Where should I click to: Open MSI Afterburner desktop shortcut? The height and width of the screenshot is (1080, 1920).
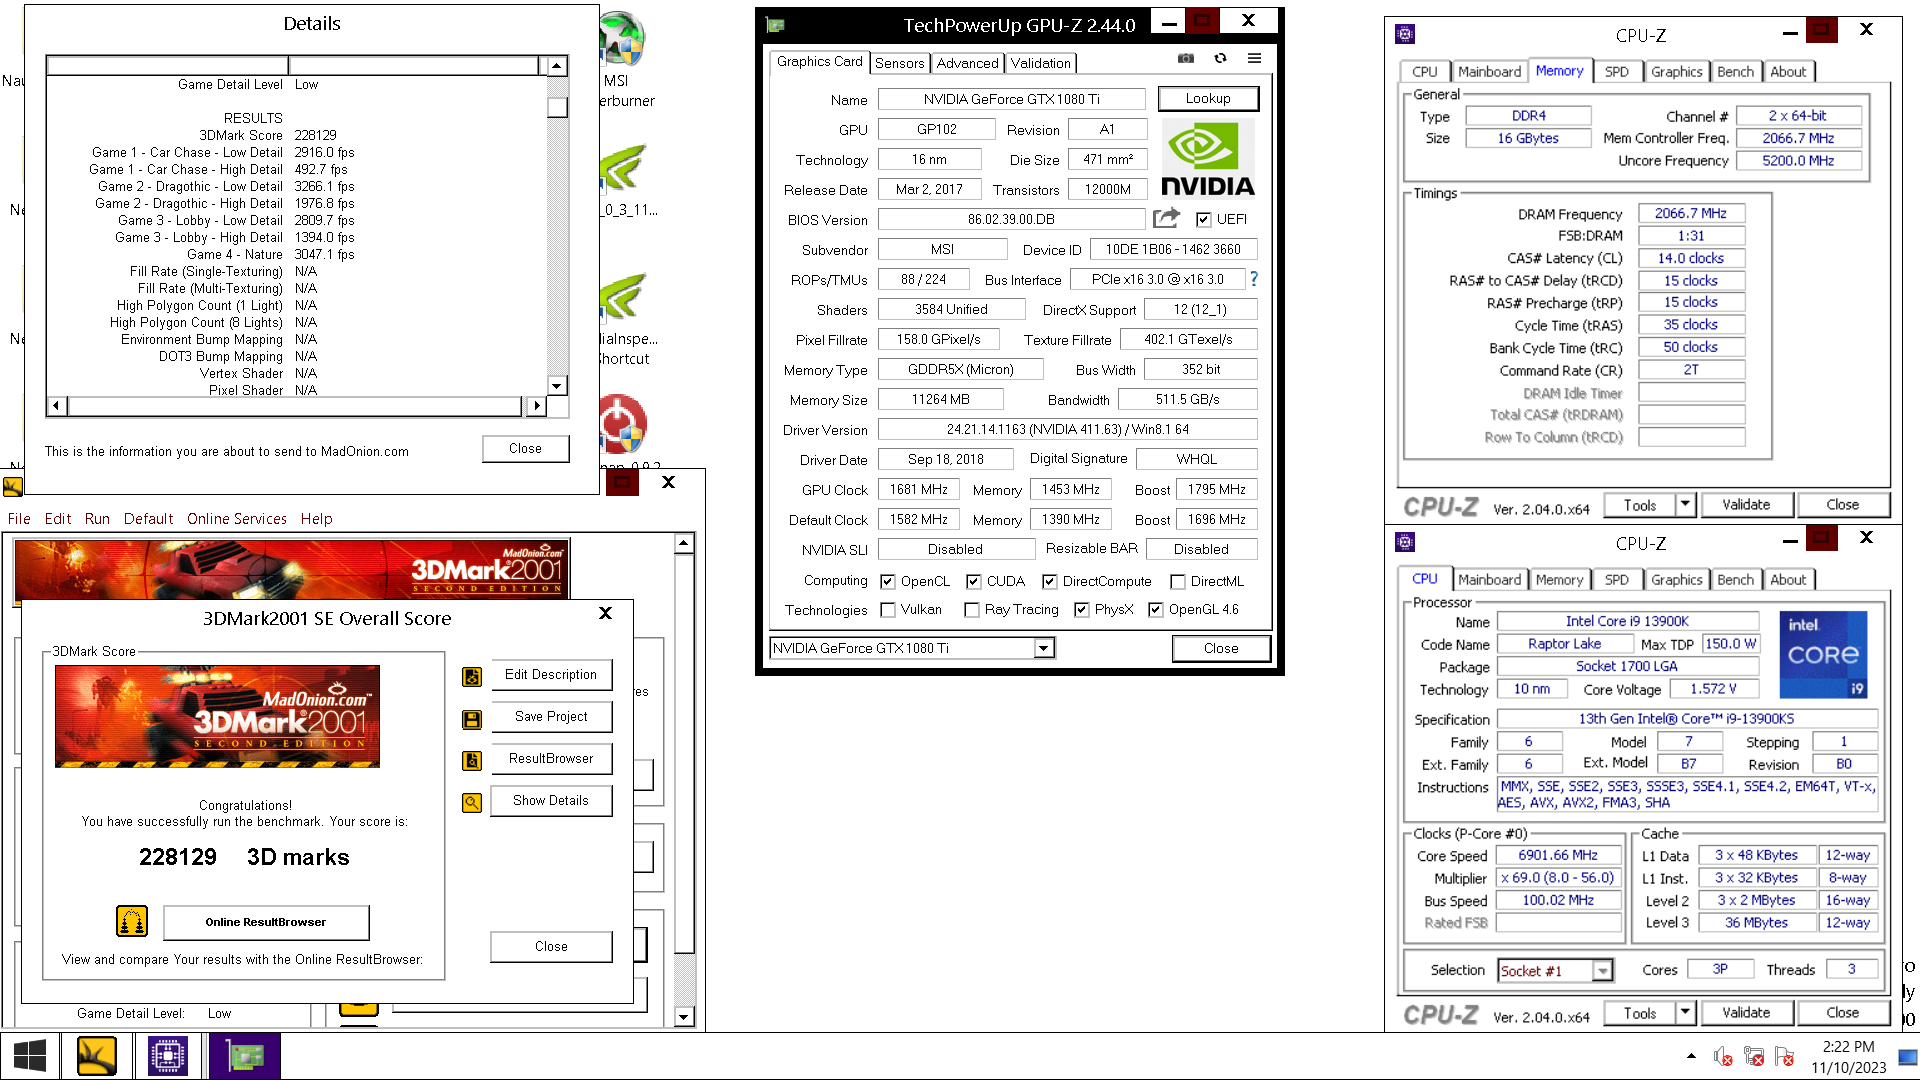[x=626, y=60]
